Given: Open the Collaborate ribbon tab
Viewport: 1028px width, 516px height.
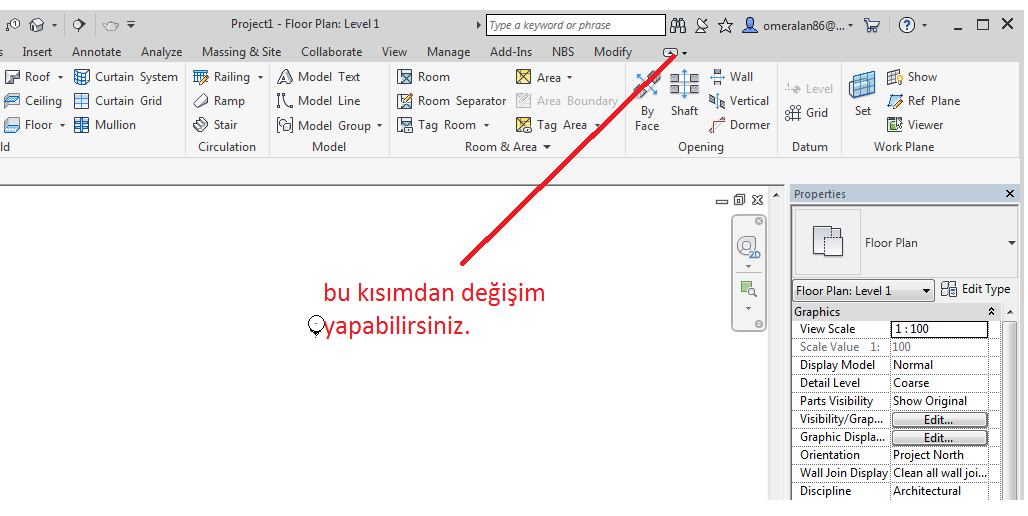Looking at the screenshot, I should [x=331, y=52].
